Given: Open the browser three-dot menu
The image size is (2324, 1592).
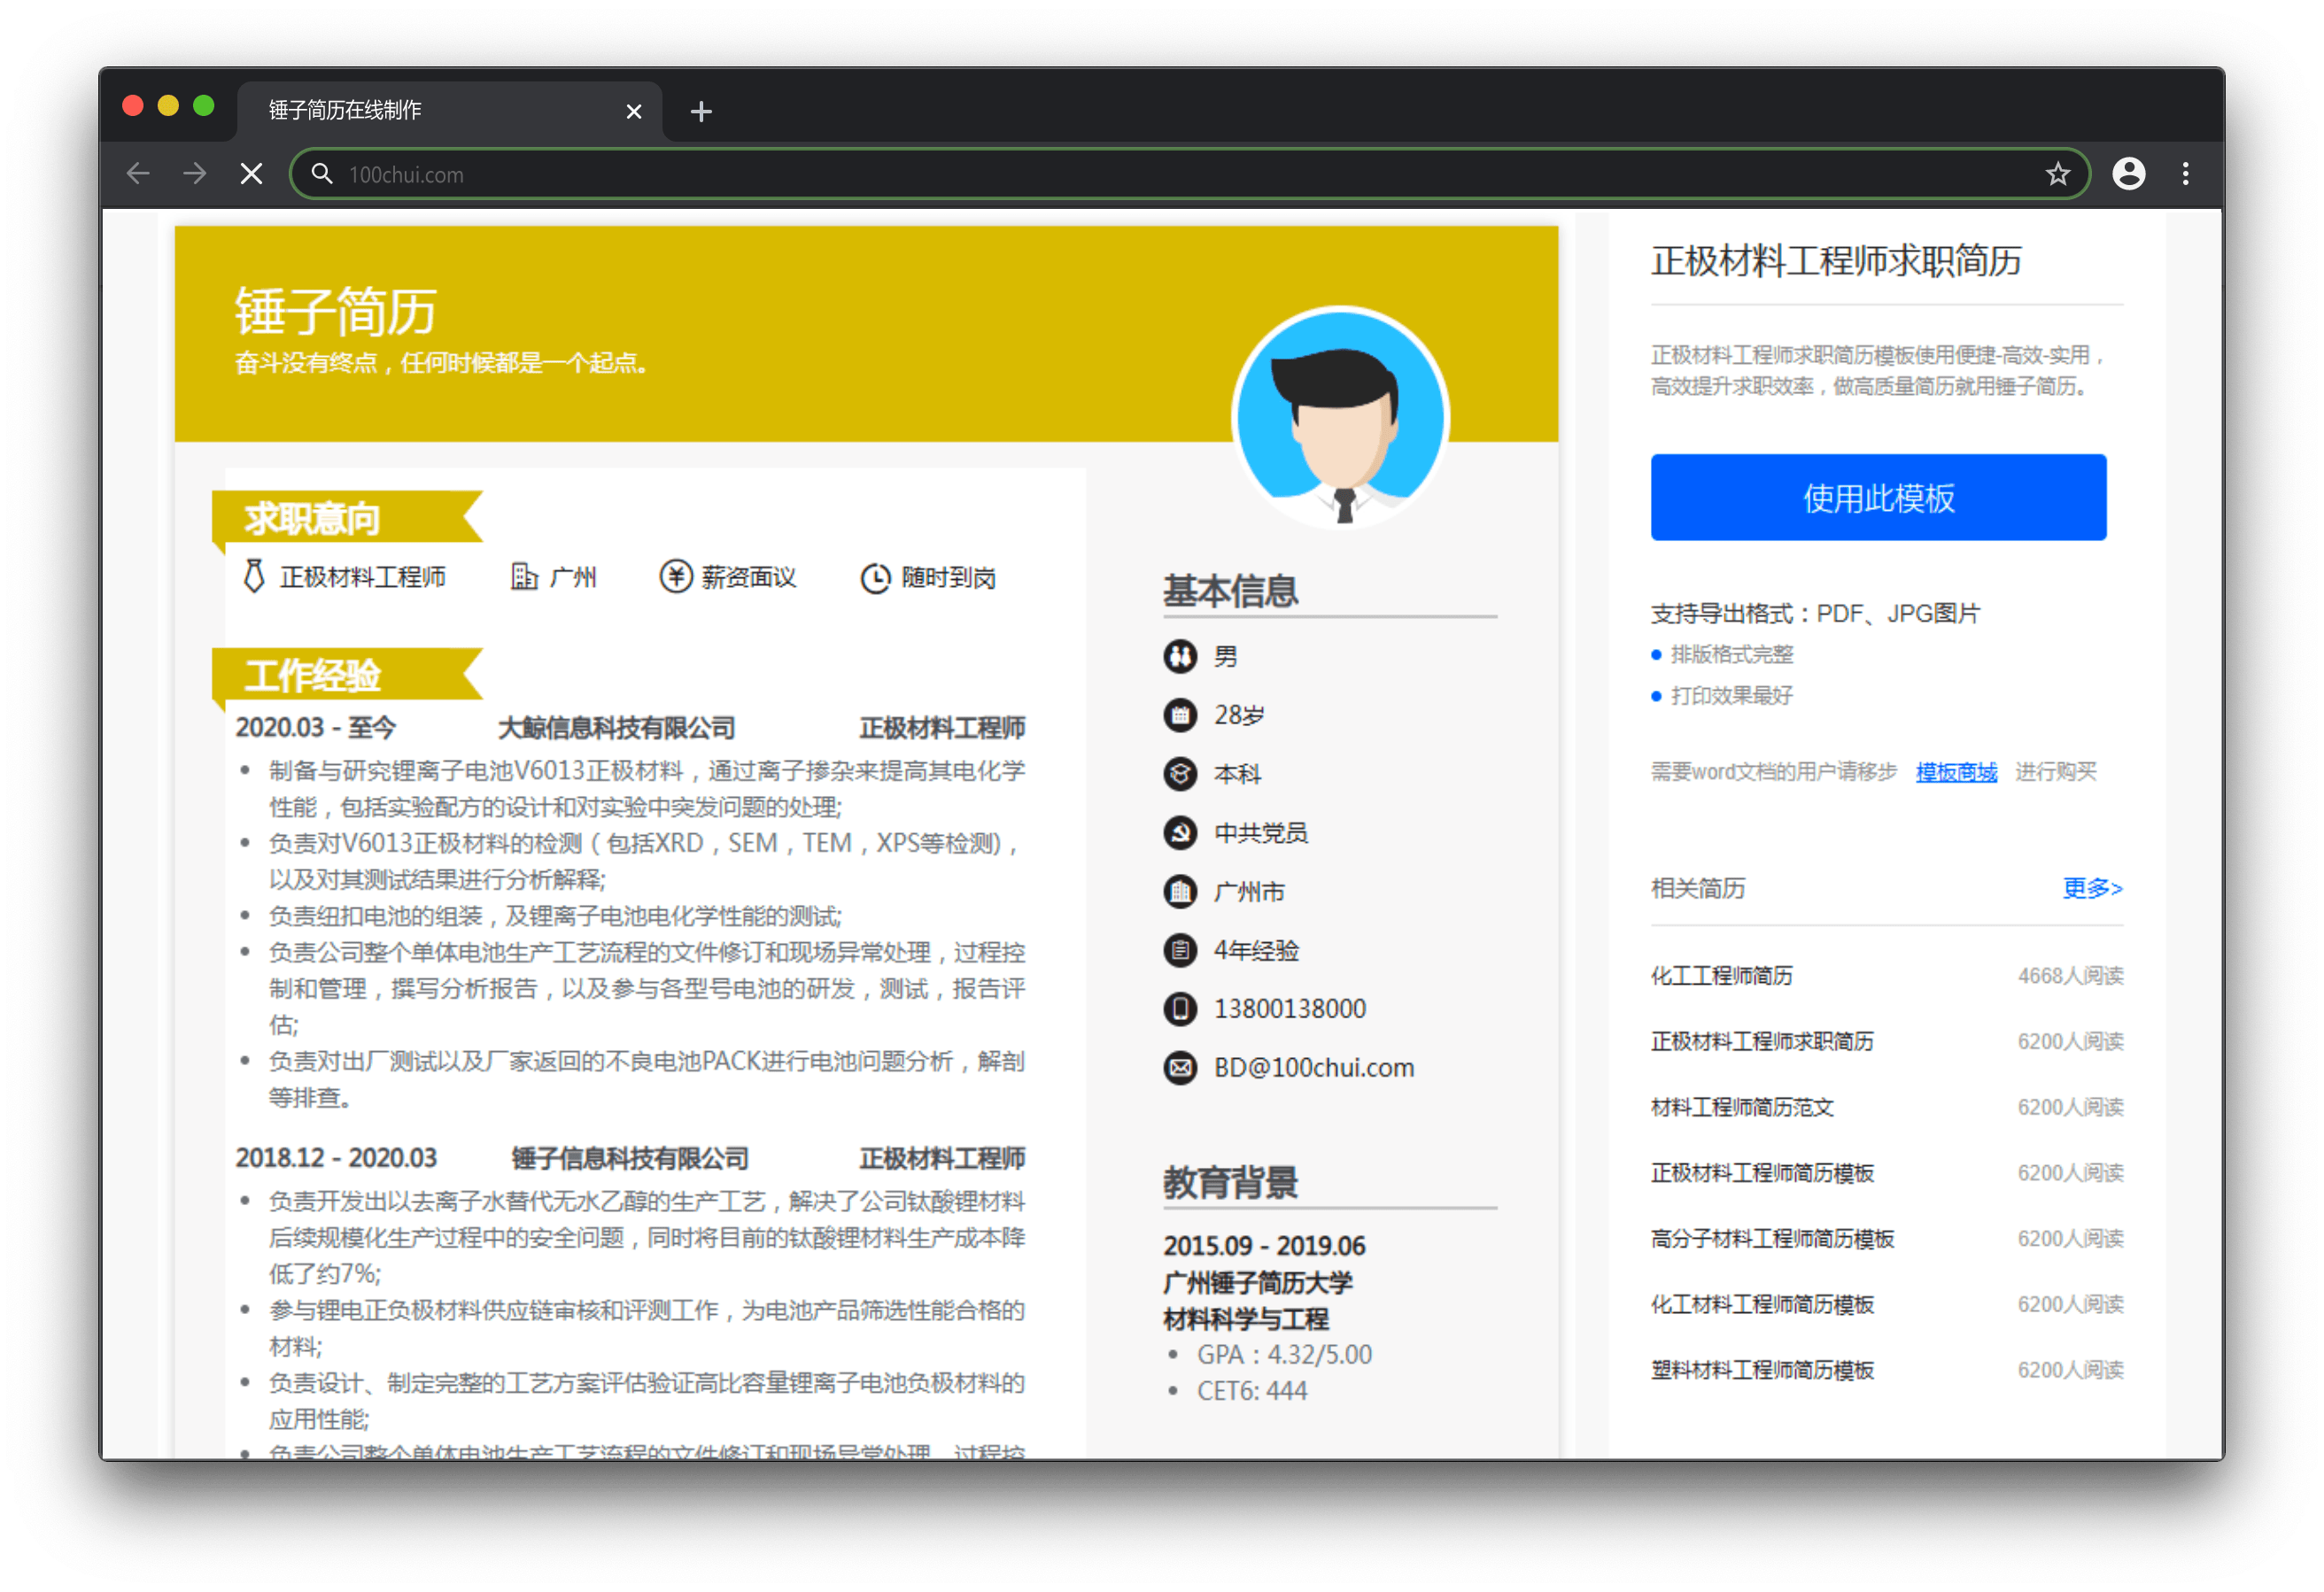Looking at the screenshot, I should coord(2185,174).
